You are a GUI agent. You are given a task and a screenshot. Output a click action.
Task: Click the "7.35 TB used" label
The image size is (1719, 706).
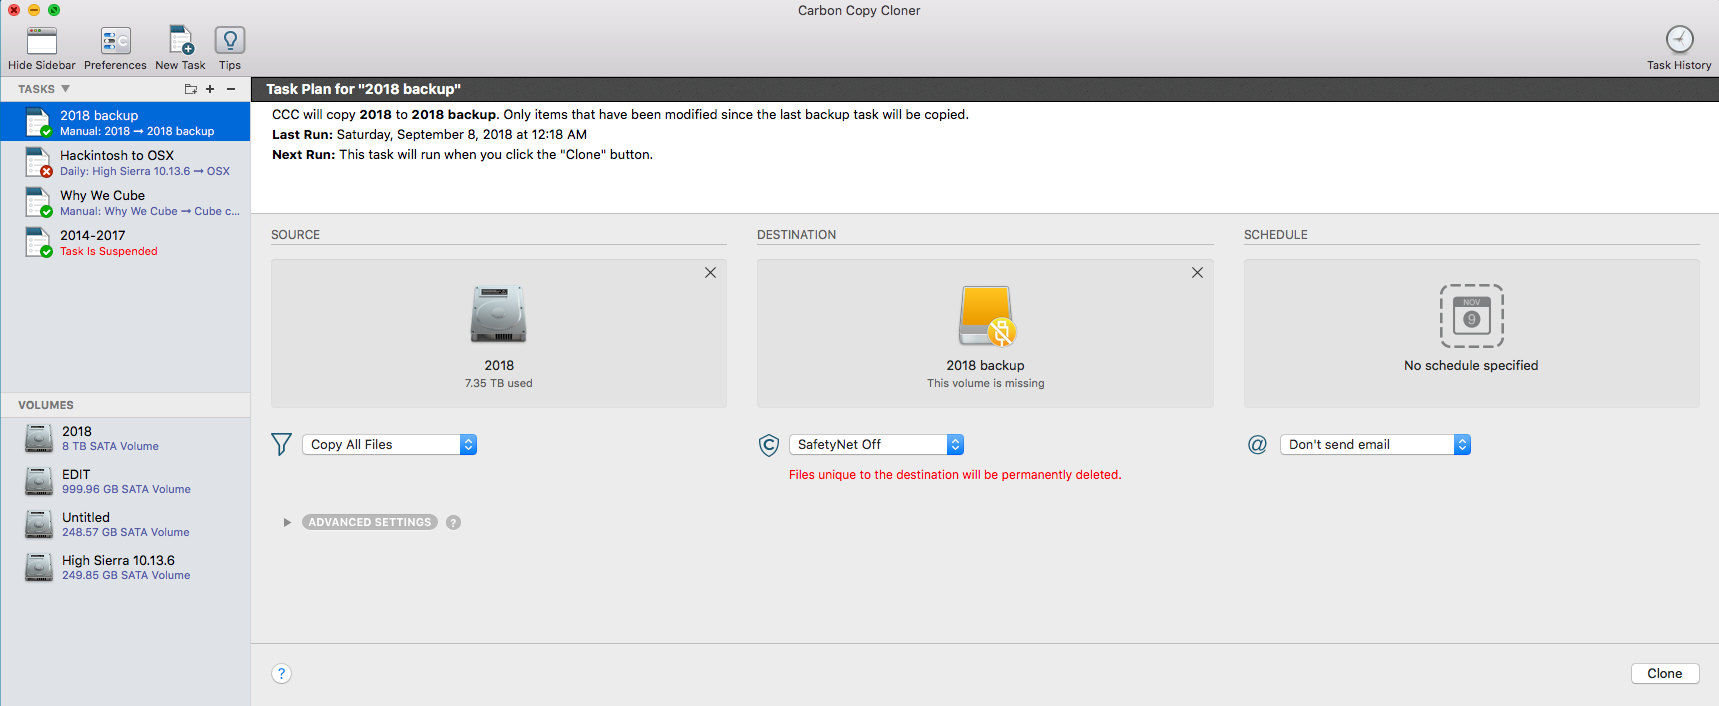tap(499, 383)
